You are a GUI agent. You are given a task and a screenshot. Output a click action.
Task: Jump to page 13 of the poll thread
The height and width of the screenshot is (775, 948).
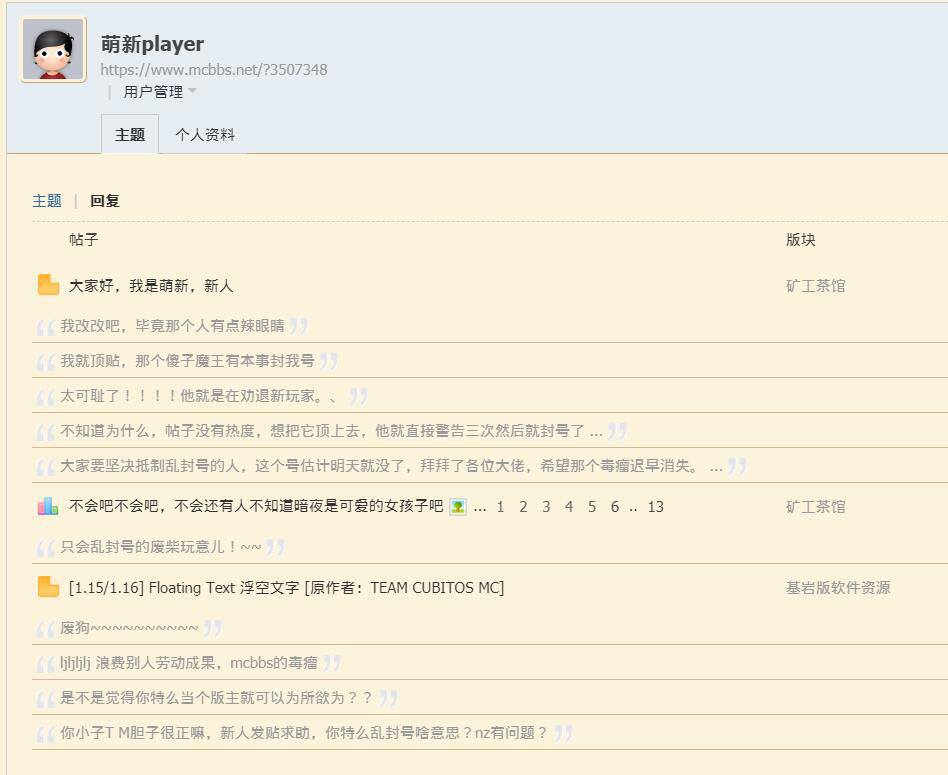click(x=656, y=507)
